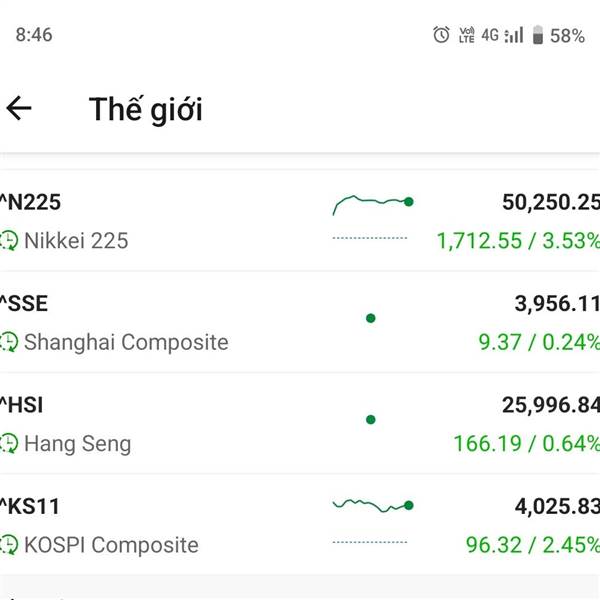Tap KOSPI change value 96.32 / 2.45%

(532, 545)
